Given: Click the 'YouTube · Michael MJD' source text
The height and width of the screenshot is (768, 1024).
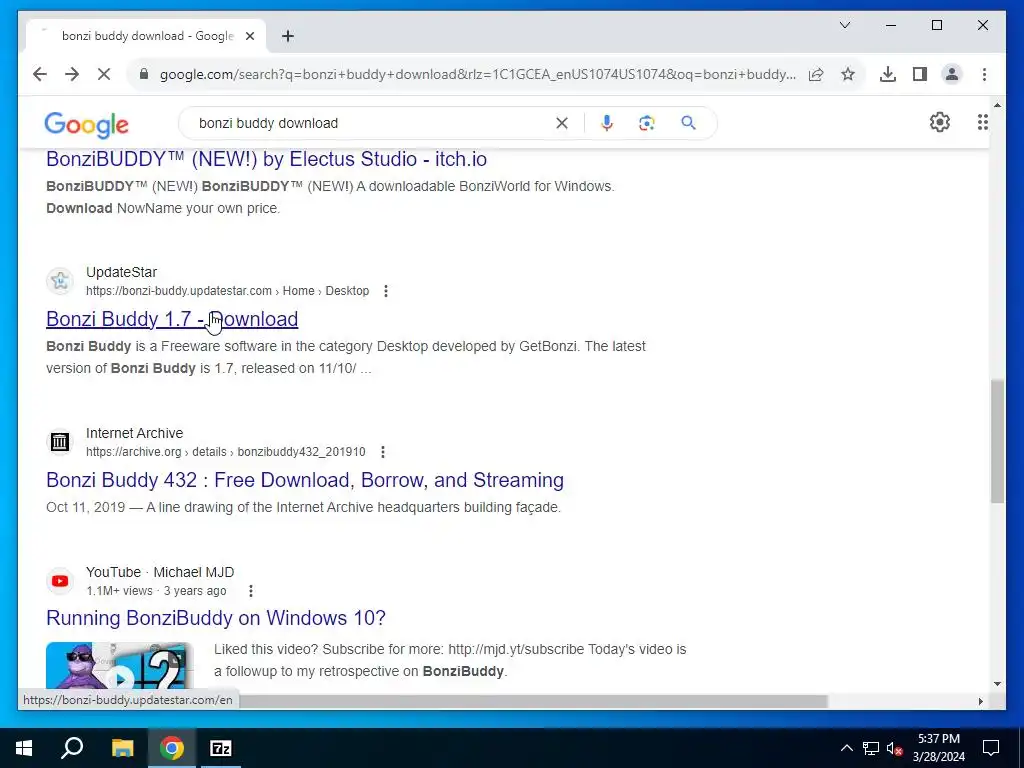Looking at the screenshot, I should tap(160, 572).
